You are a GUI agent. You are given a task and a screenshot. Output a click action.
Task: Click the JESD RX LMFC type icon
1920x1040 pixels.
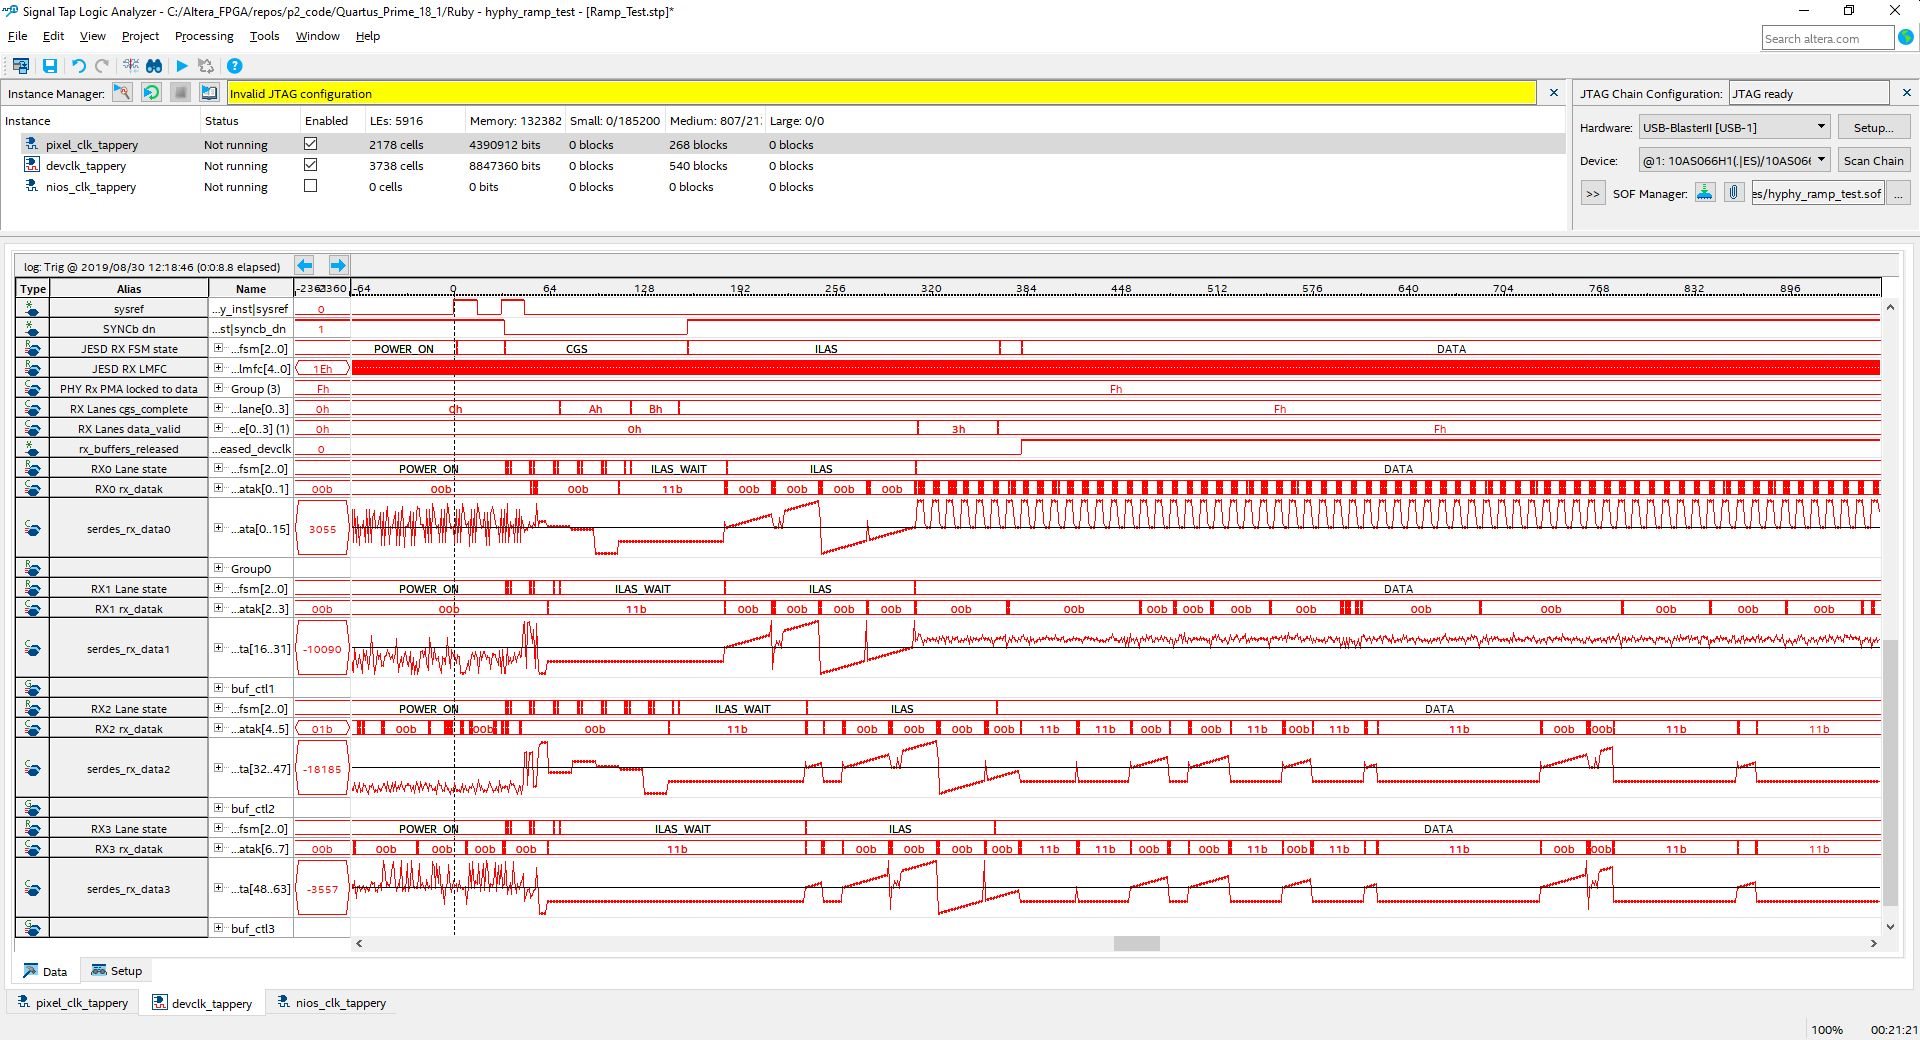coord(32,369)
